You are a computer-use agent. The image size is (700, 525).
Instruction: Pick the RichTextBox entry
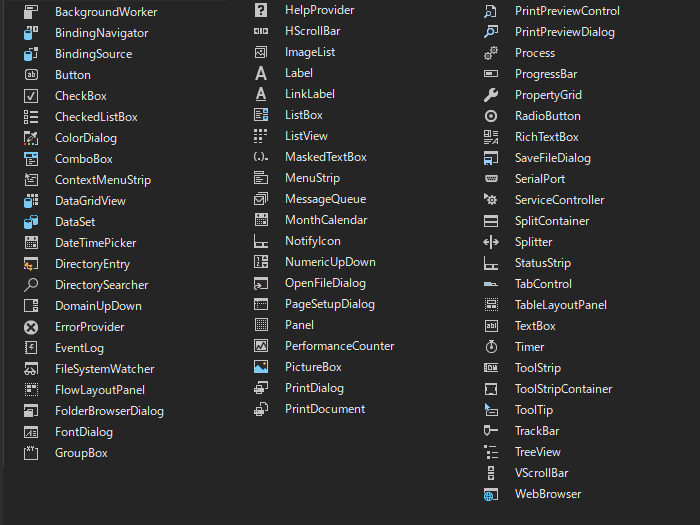(x=547, y=137)
